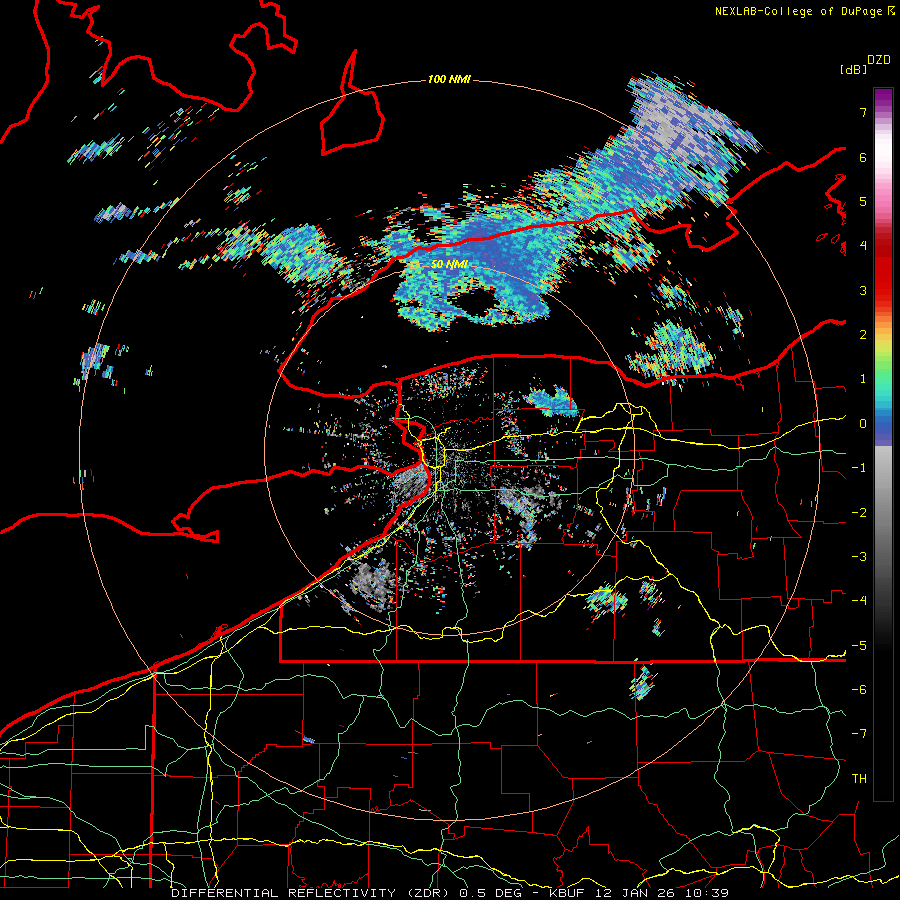The width and height of the screenshot is (900, 900).
Task: Click the 100 NMI range ring label
Action: pos(449,79)
